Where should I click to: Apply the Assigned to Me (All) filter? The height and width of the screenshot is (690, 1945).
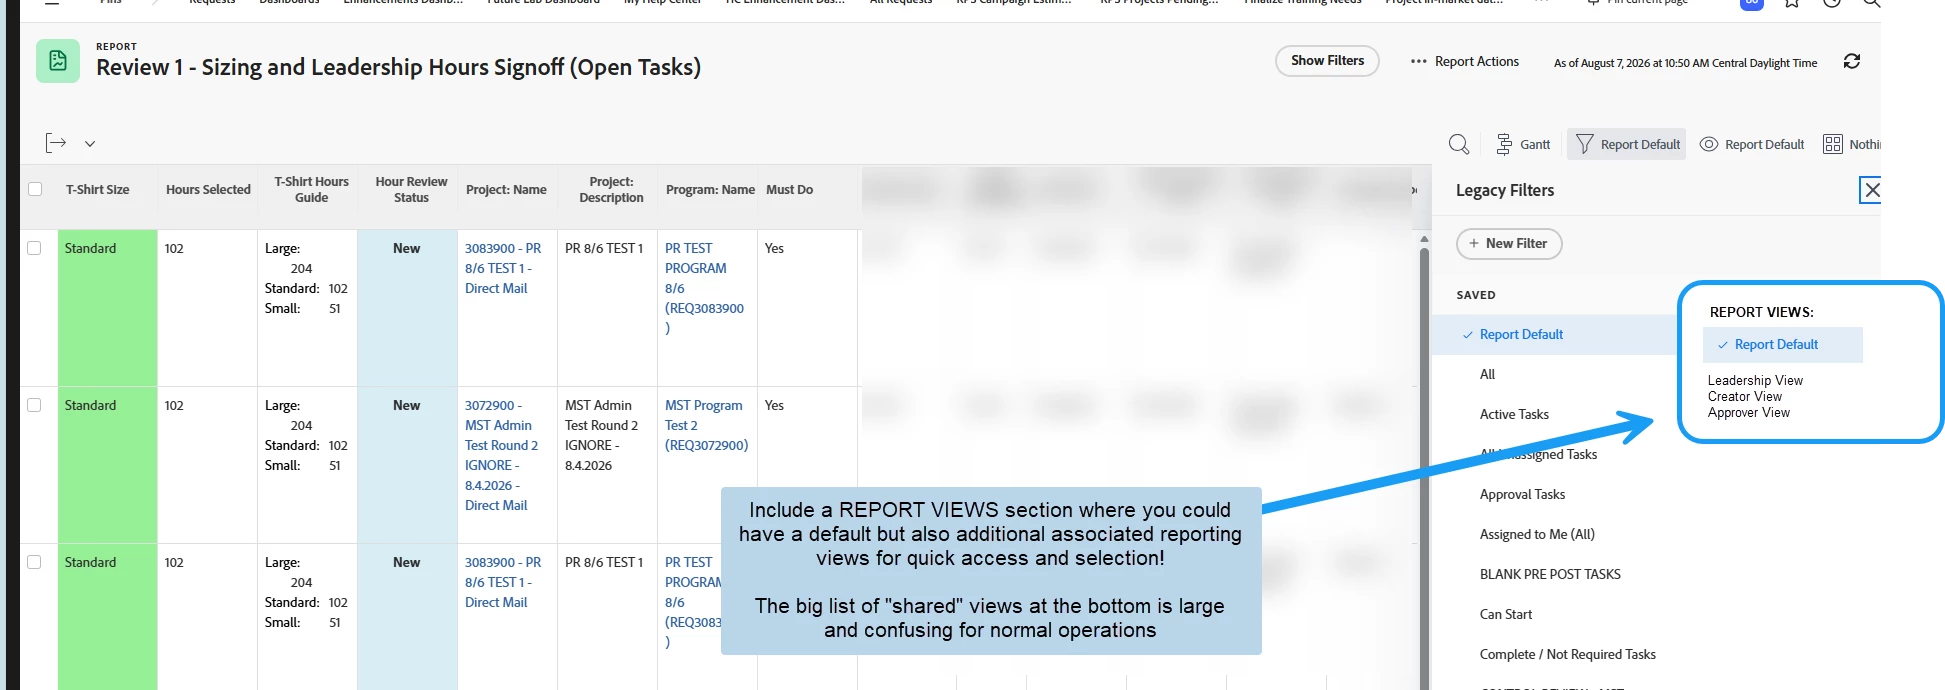pos(1537,534)
